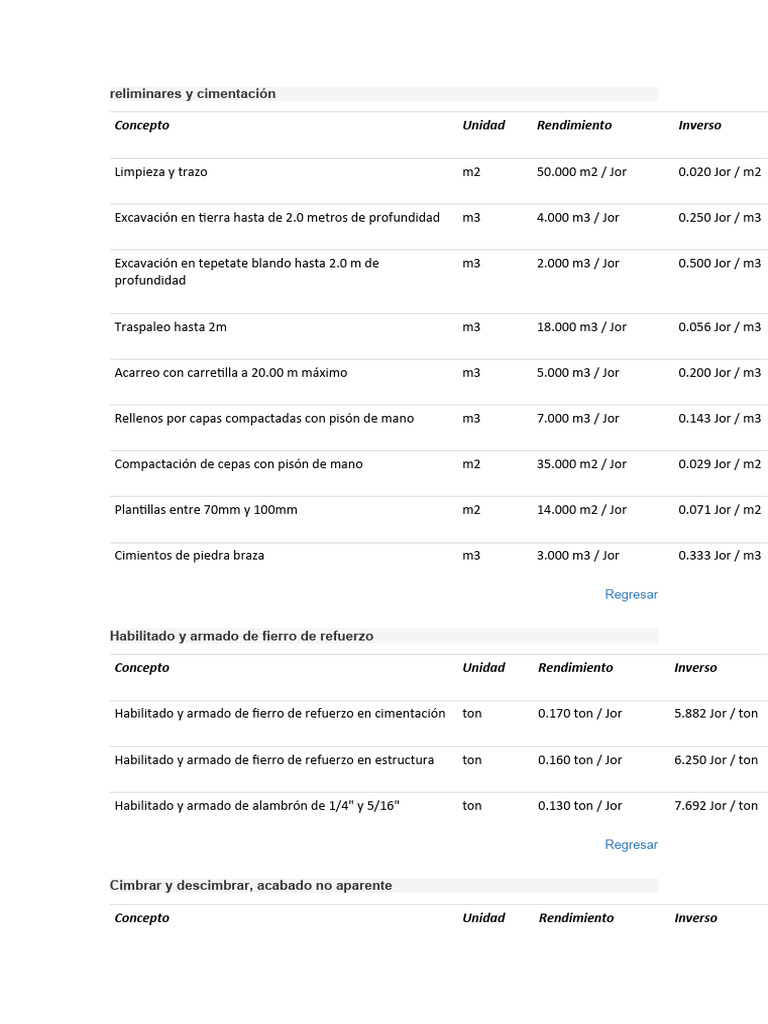This screenshot has height=1024, width=768.
Task: Click 'Habilitado y armado de fierro de refuerzo' heading
Action: click(242, 636)
